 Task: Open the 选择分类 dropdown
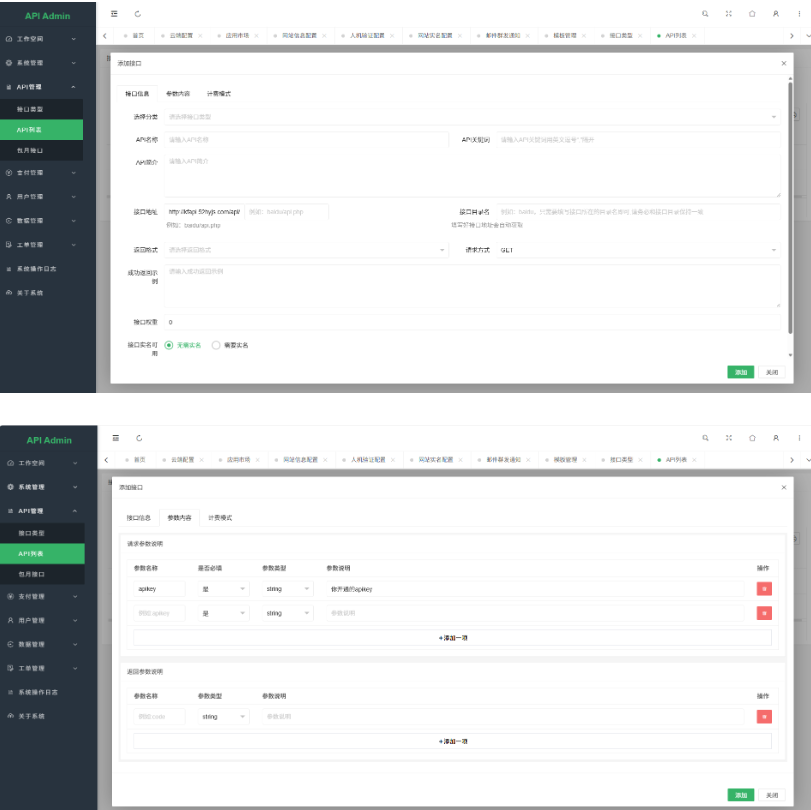click(x=472, y=117)
